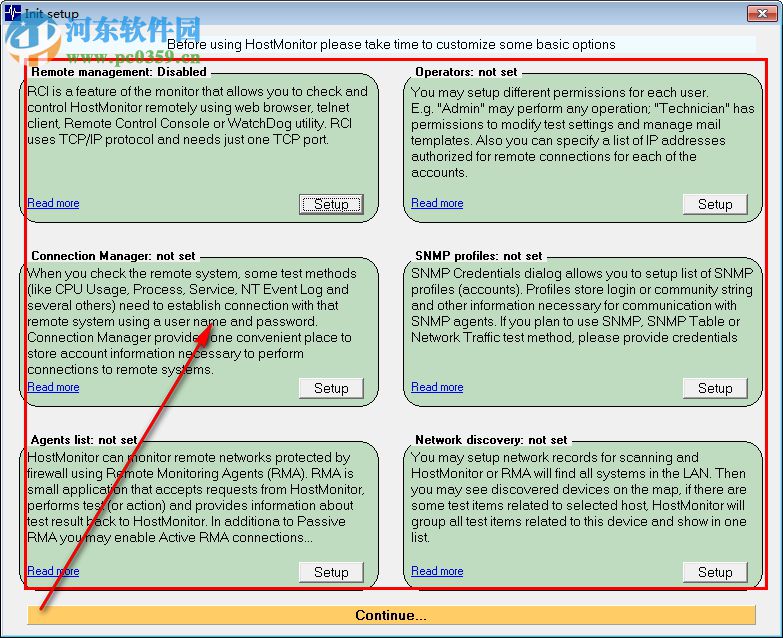Click the network records scanning description text
This screenshot has height=638, width=783.
(579, 497)
